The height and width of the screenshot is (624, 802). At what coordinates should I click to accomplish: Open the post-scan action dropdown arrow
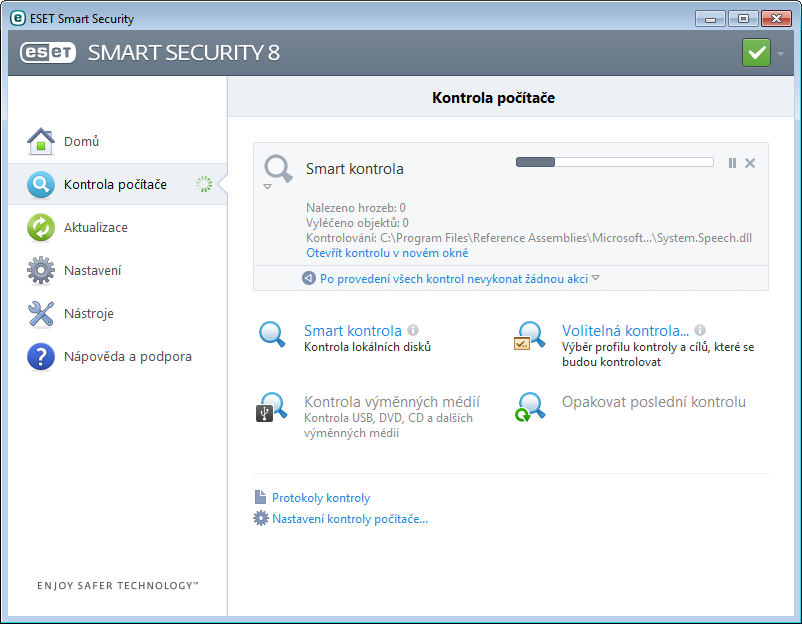pyautogui.click(x=595, y=278)
